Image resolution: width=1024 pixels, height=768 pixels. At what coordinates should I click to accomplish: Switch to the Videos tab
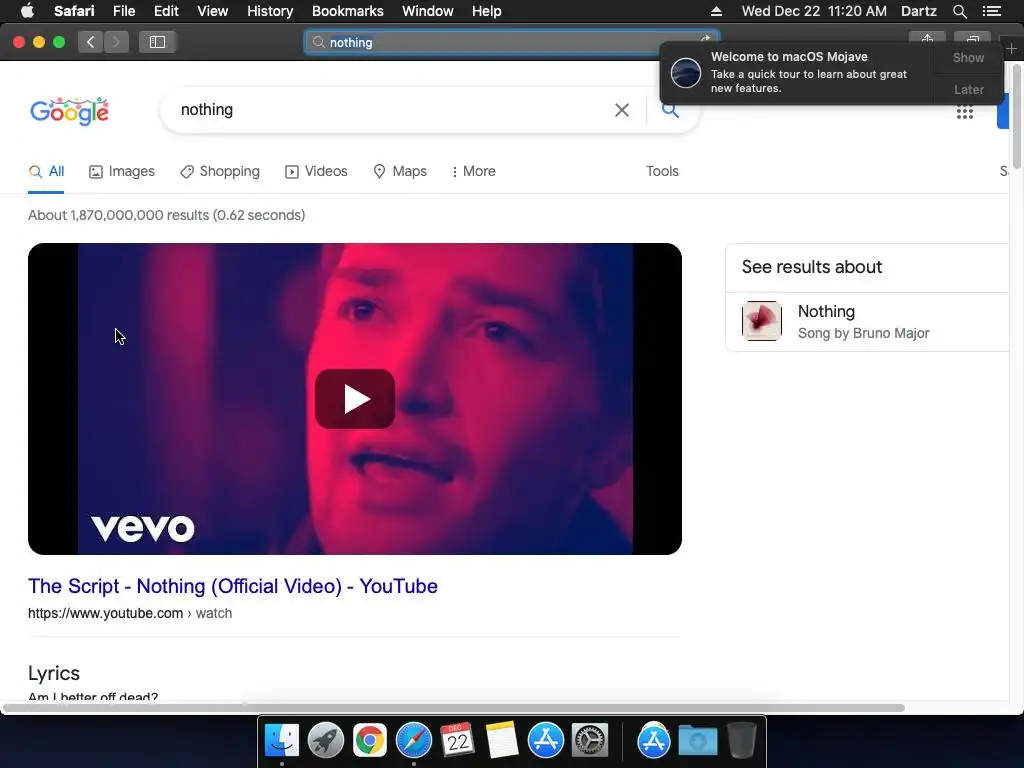316,171
